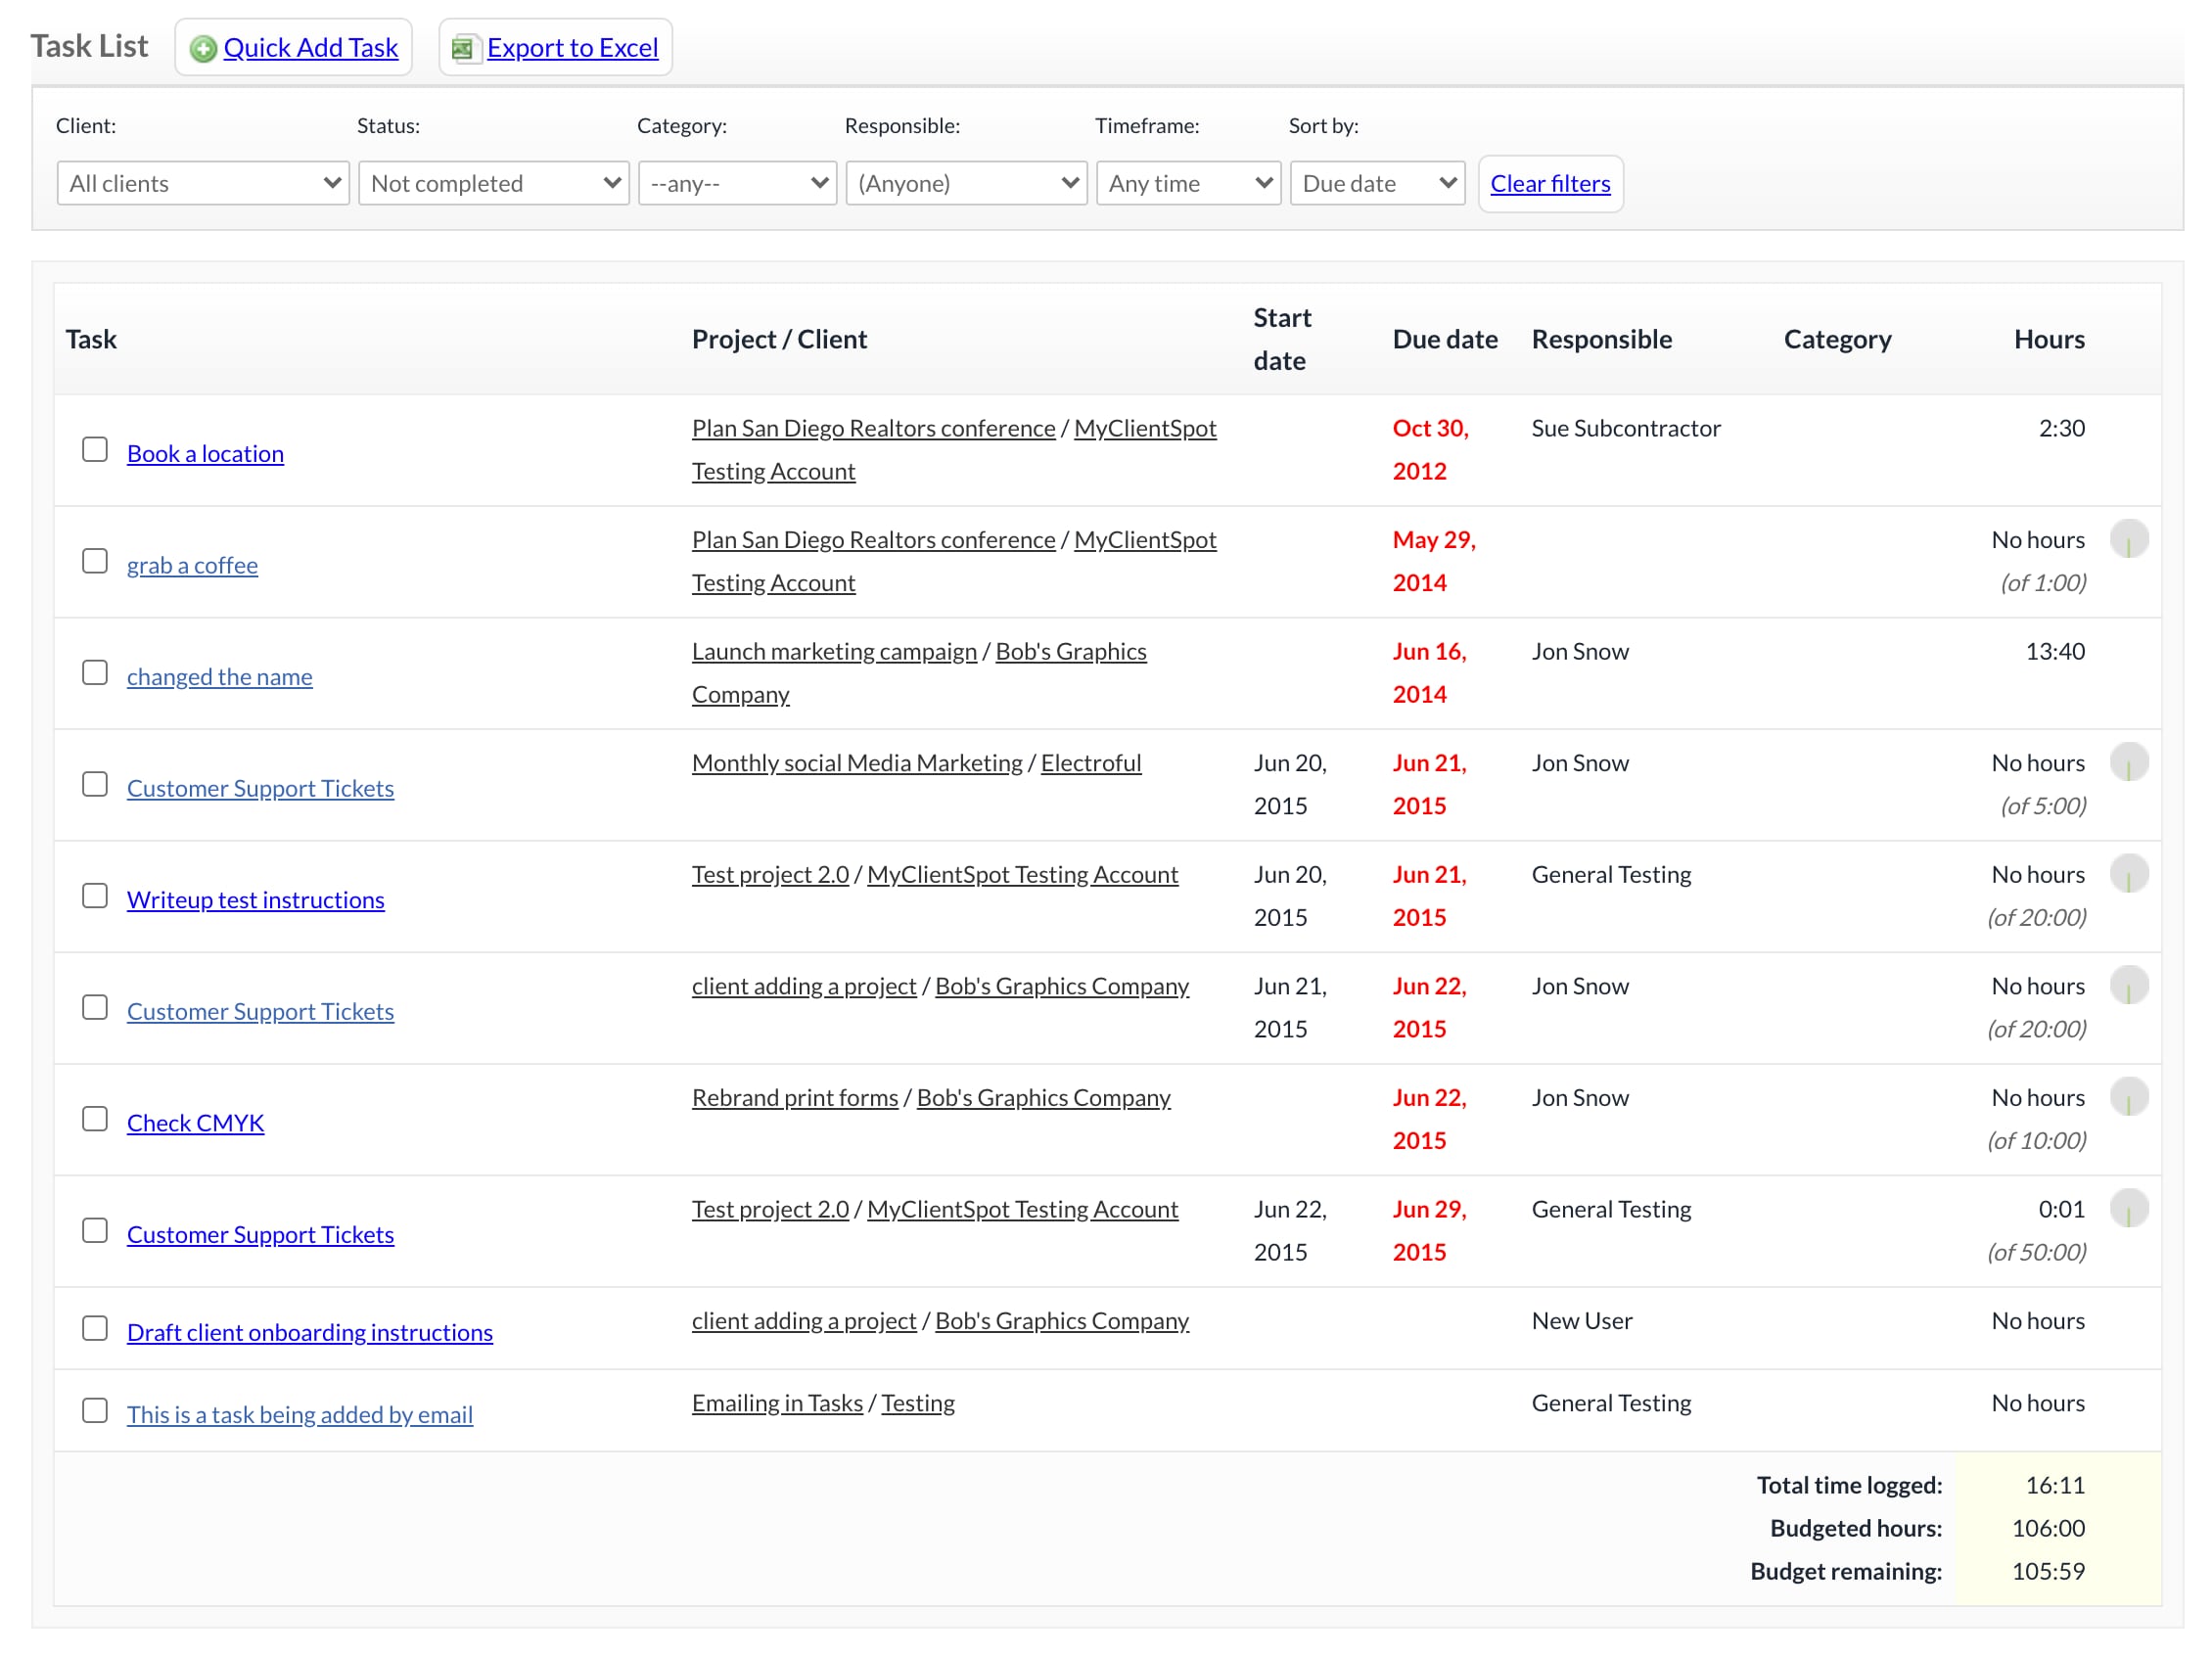Open This is a task being added by email
The height and width of the screenshot is (1656, 2212).
point(300,1415)
